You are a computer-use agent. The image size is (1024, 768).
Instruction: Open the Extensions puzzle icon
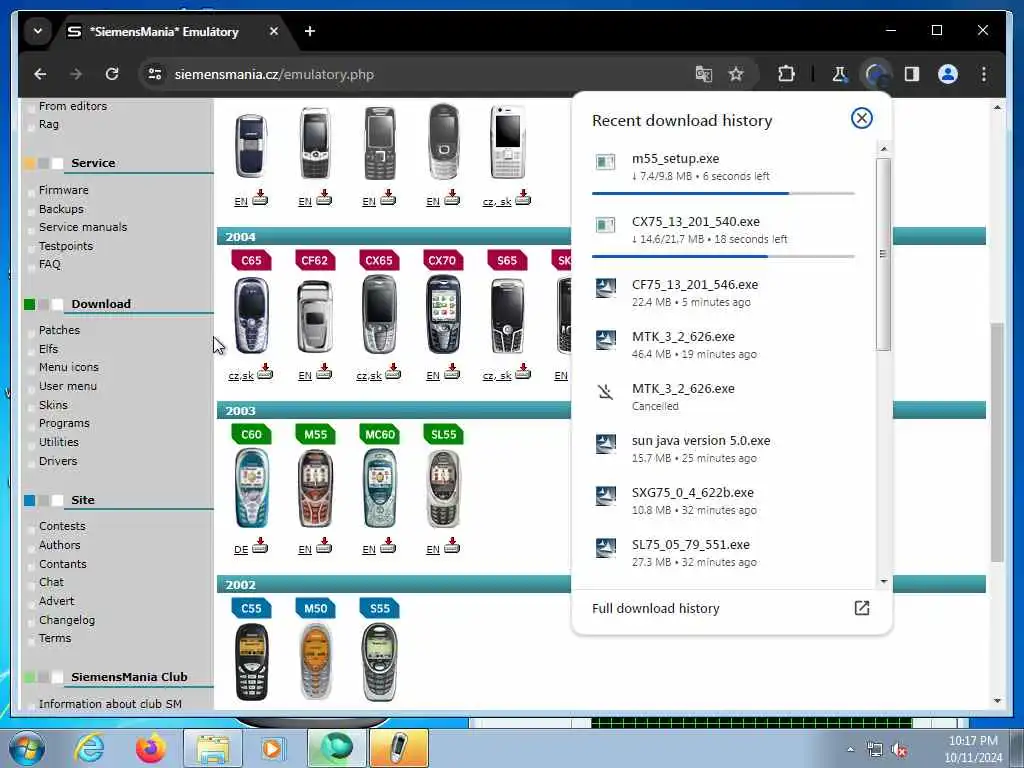coord(786,74)
